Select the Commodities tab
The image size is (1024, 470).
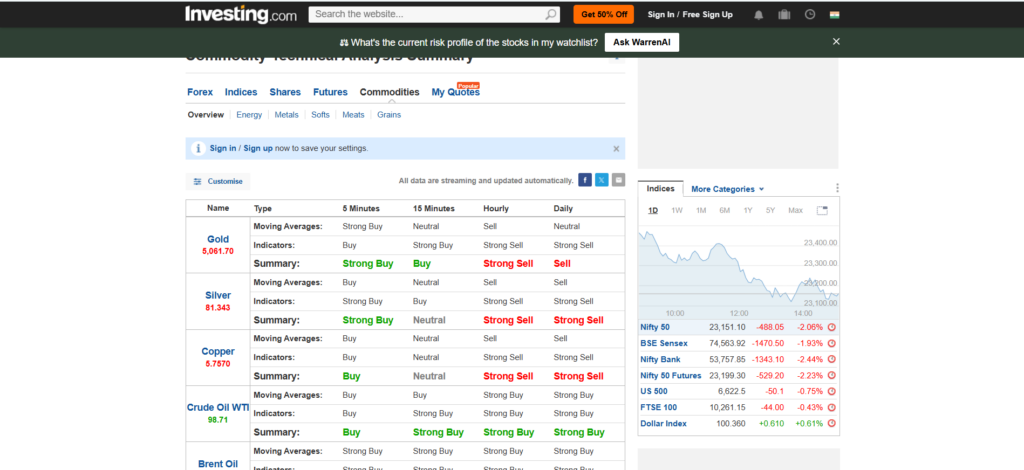390,92
